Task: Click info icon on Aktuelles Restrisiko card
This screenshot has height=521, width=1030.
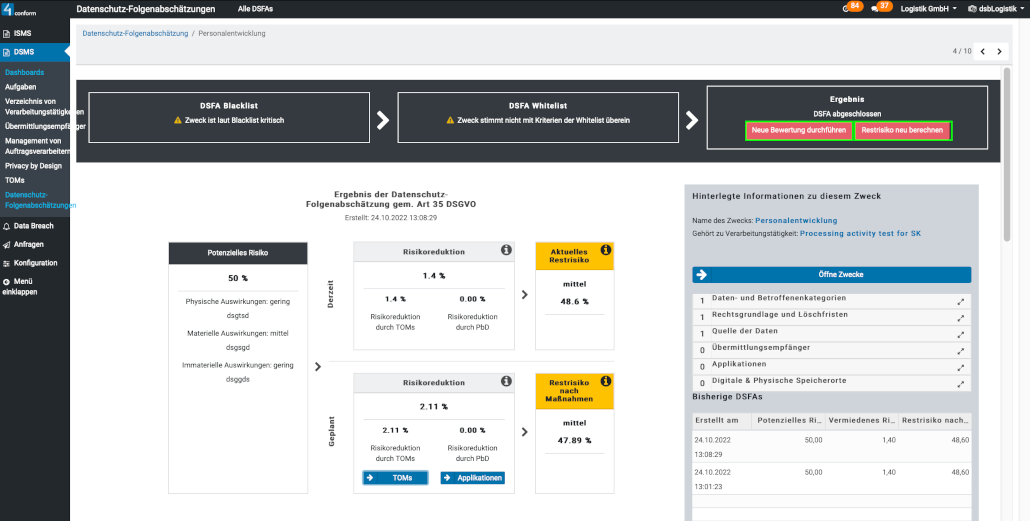Action: pyautogui.click(x=605, y=250)
